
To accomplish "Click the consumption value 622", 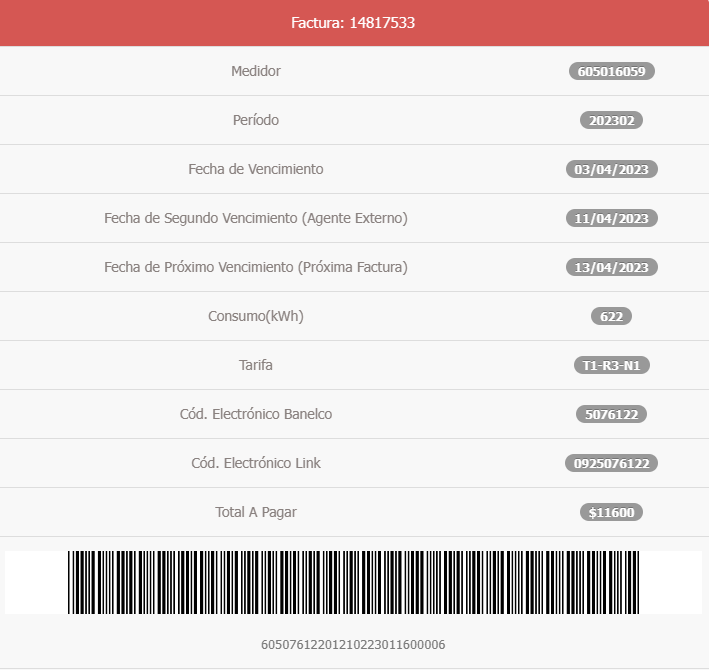I will [612, 316].
